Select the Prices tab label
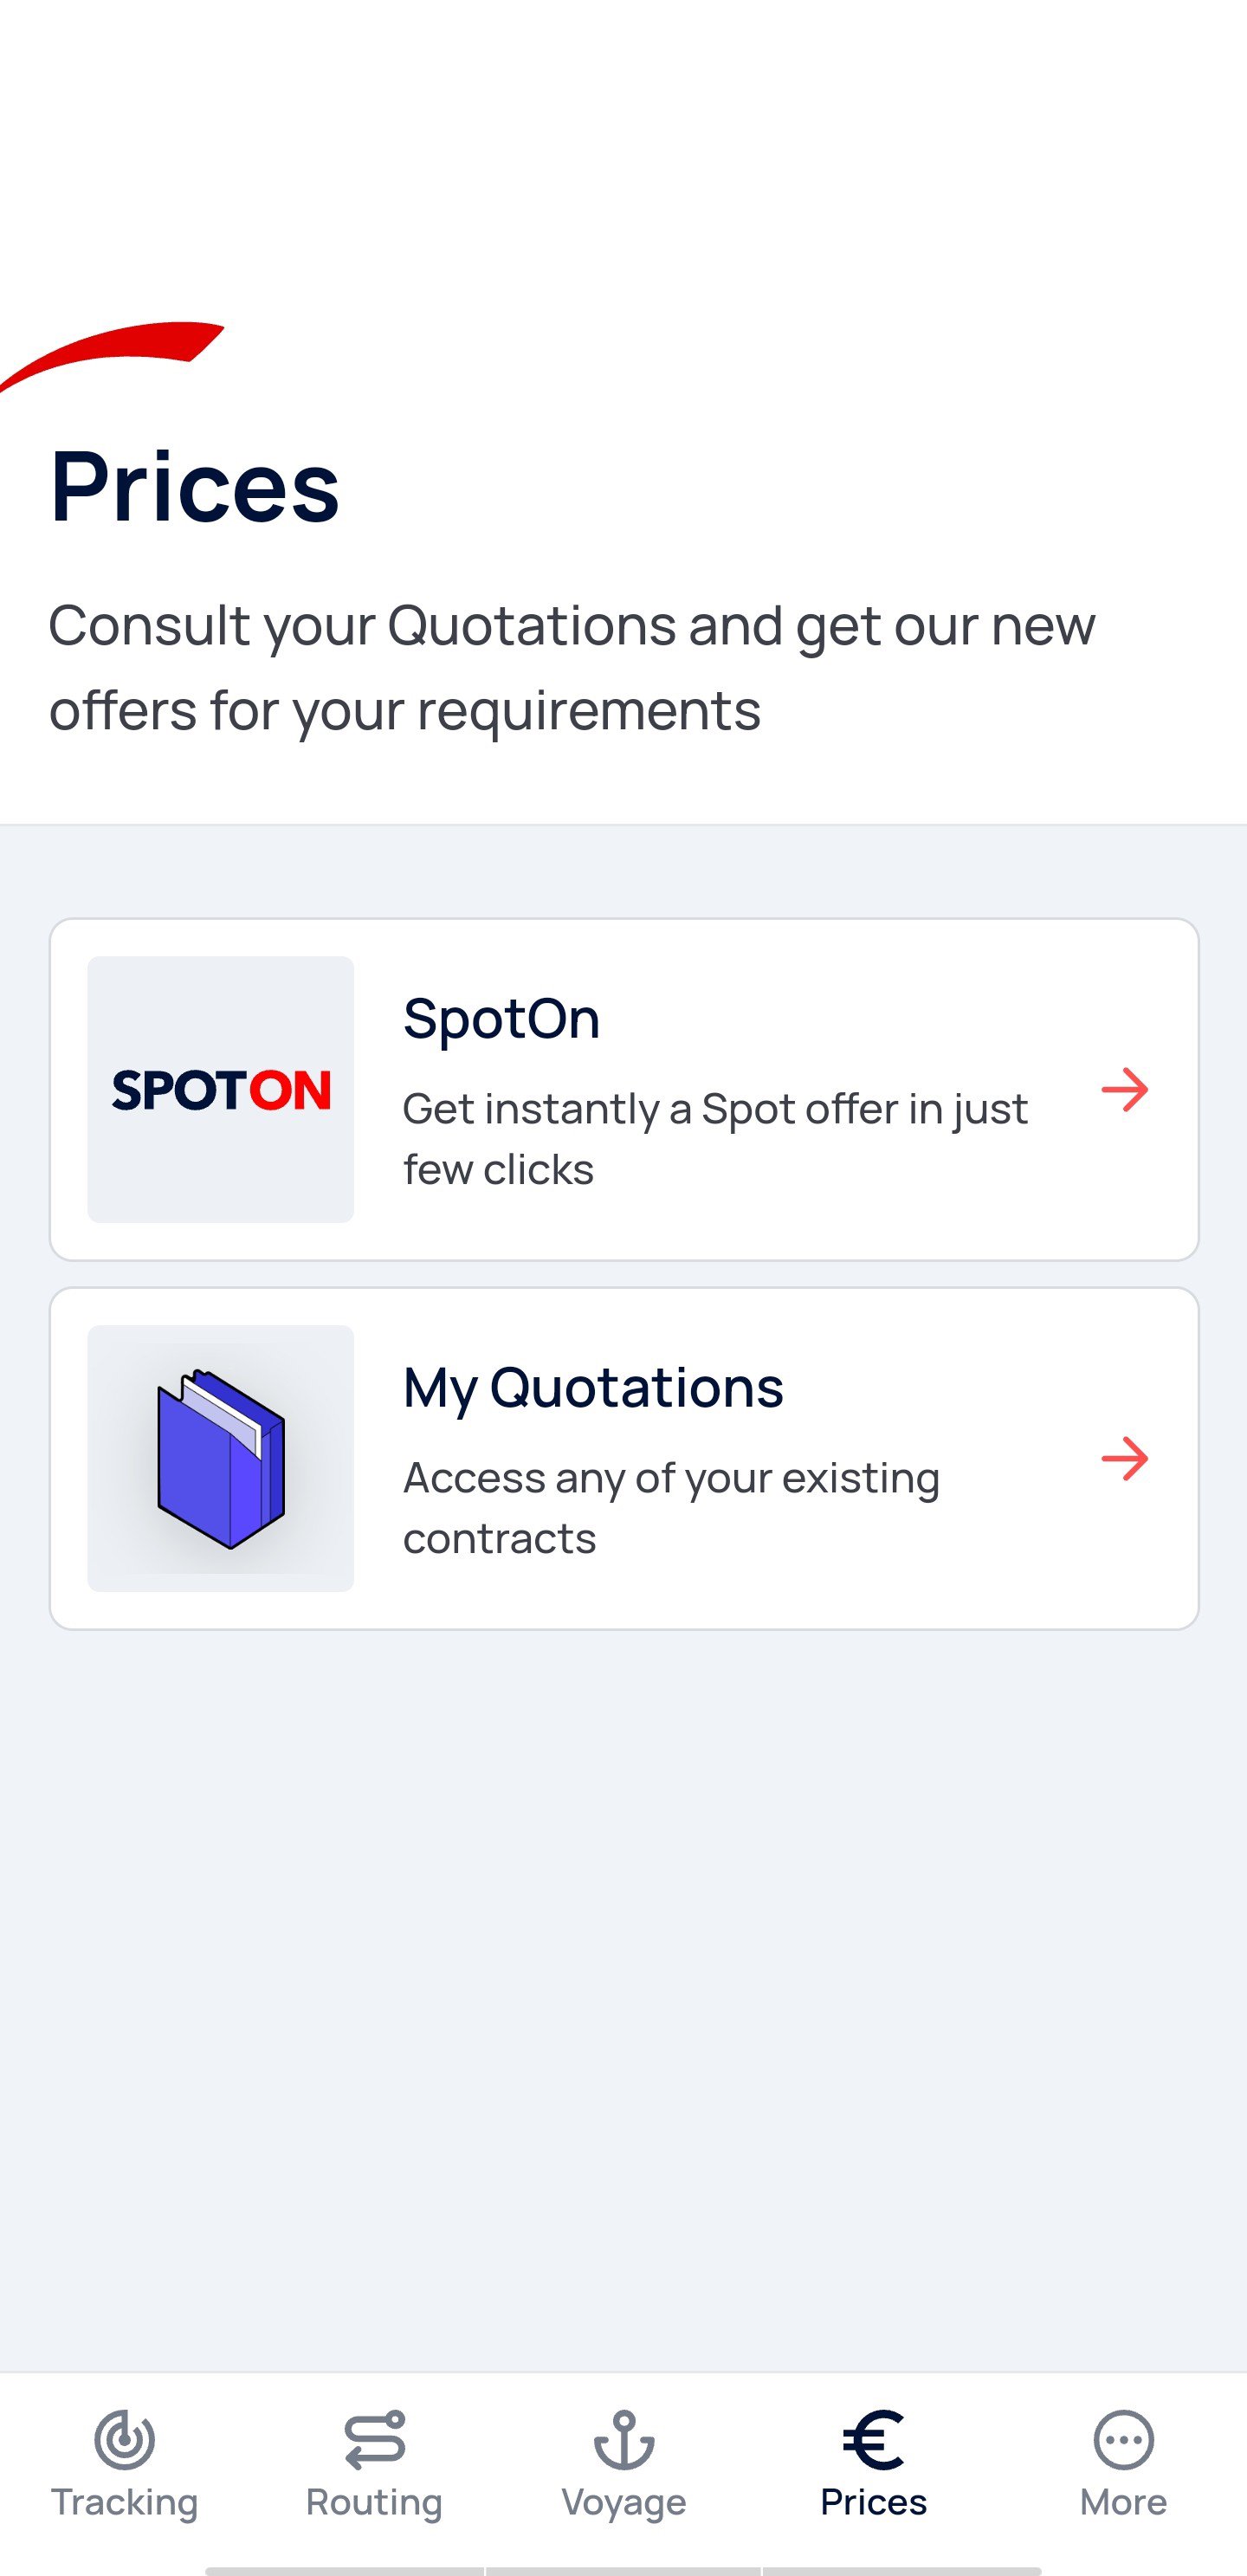Image resolution: width=1247 pixels, height=2576 pixels. pos(873,2502)
